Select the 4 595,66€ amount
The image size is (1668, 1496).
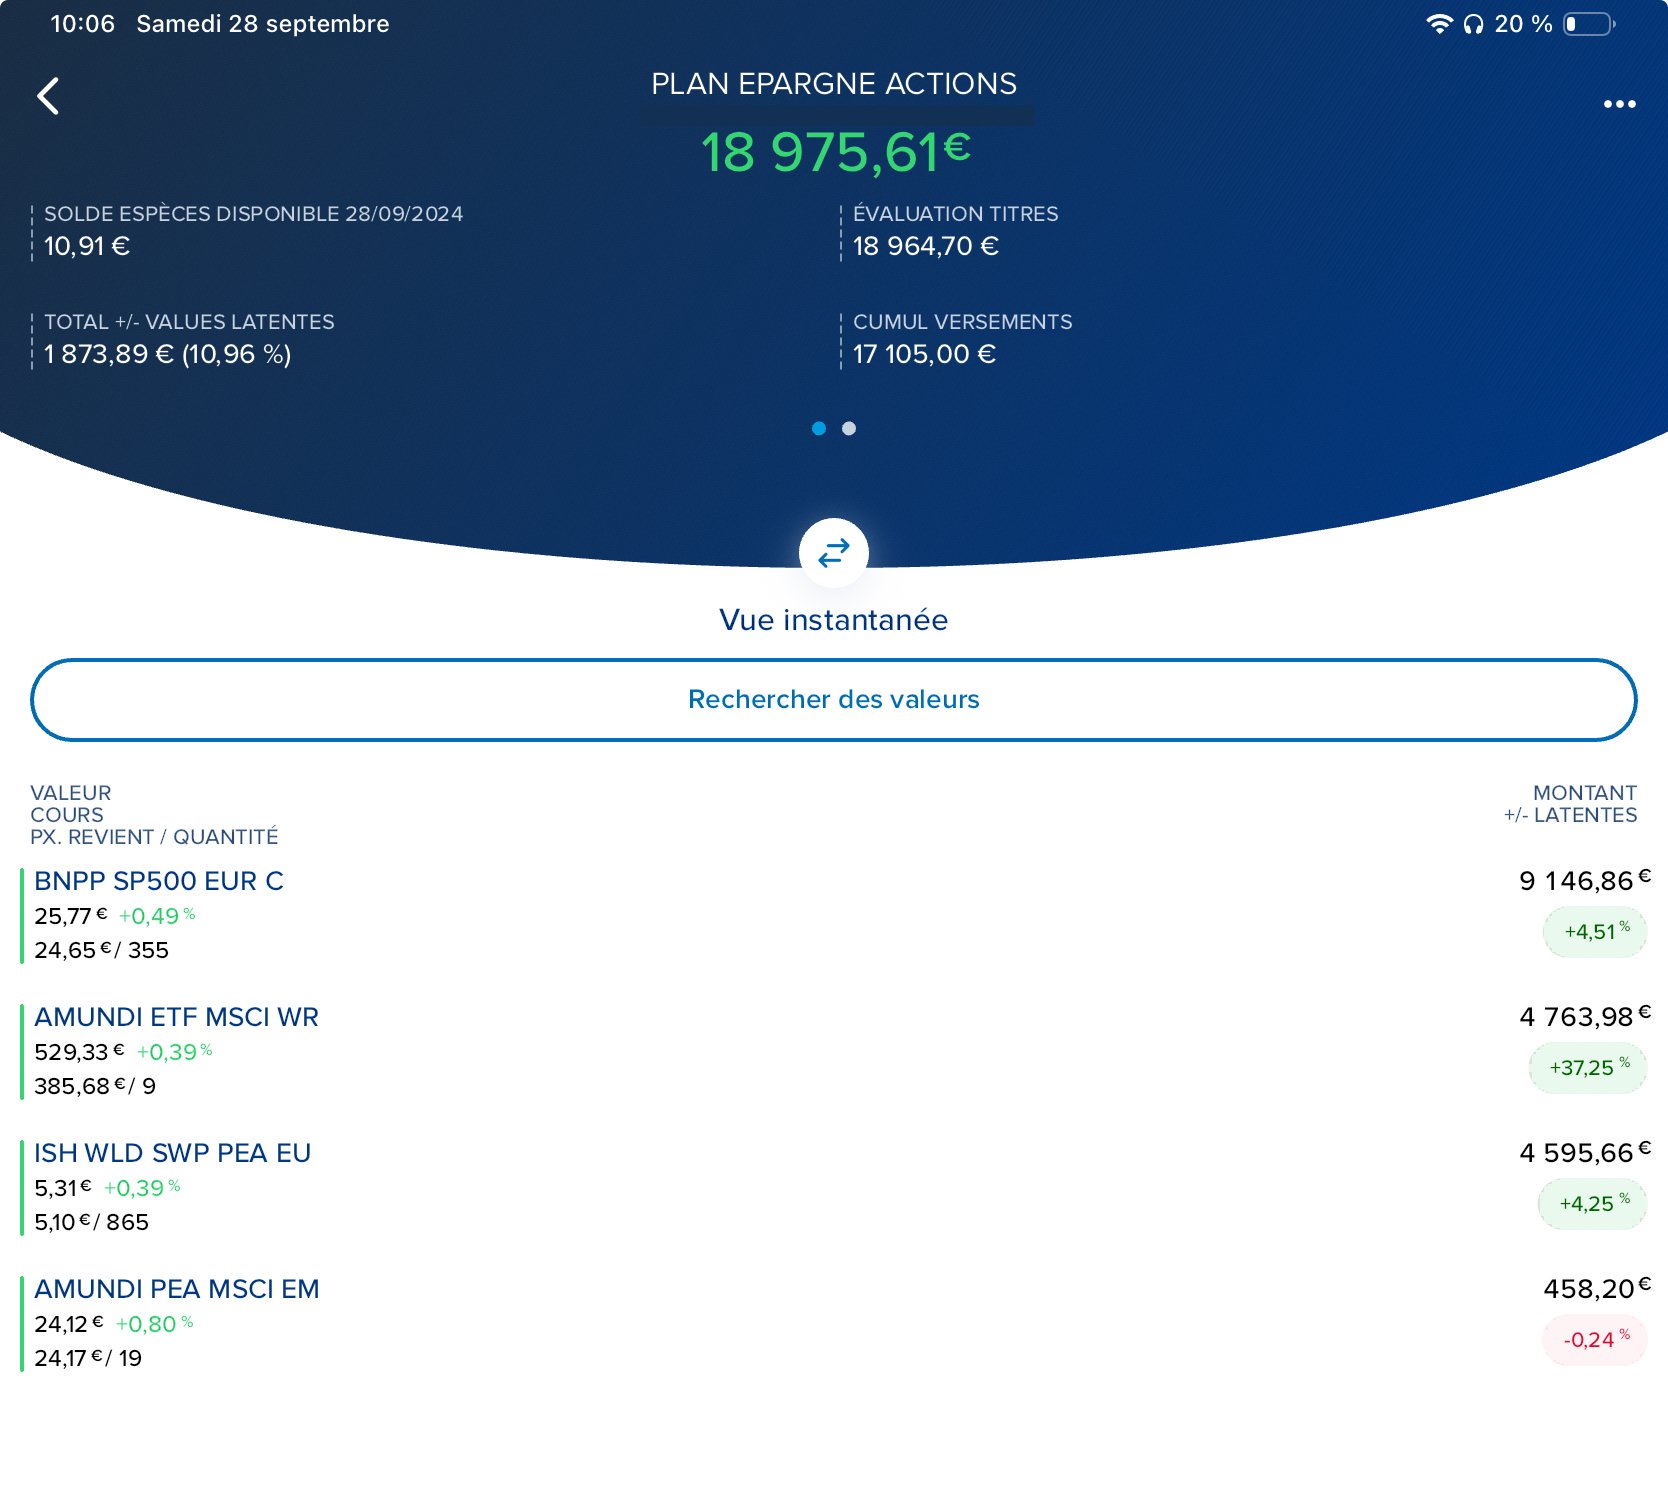click(x=1584, y=1153)
